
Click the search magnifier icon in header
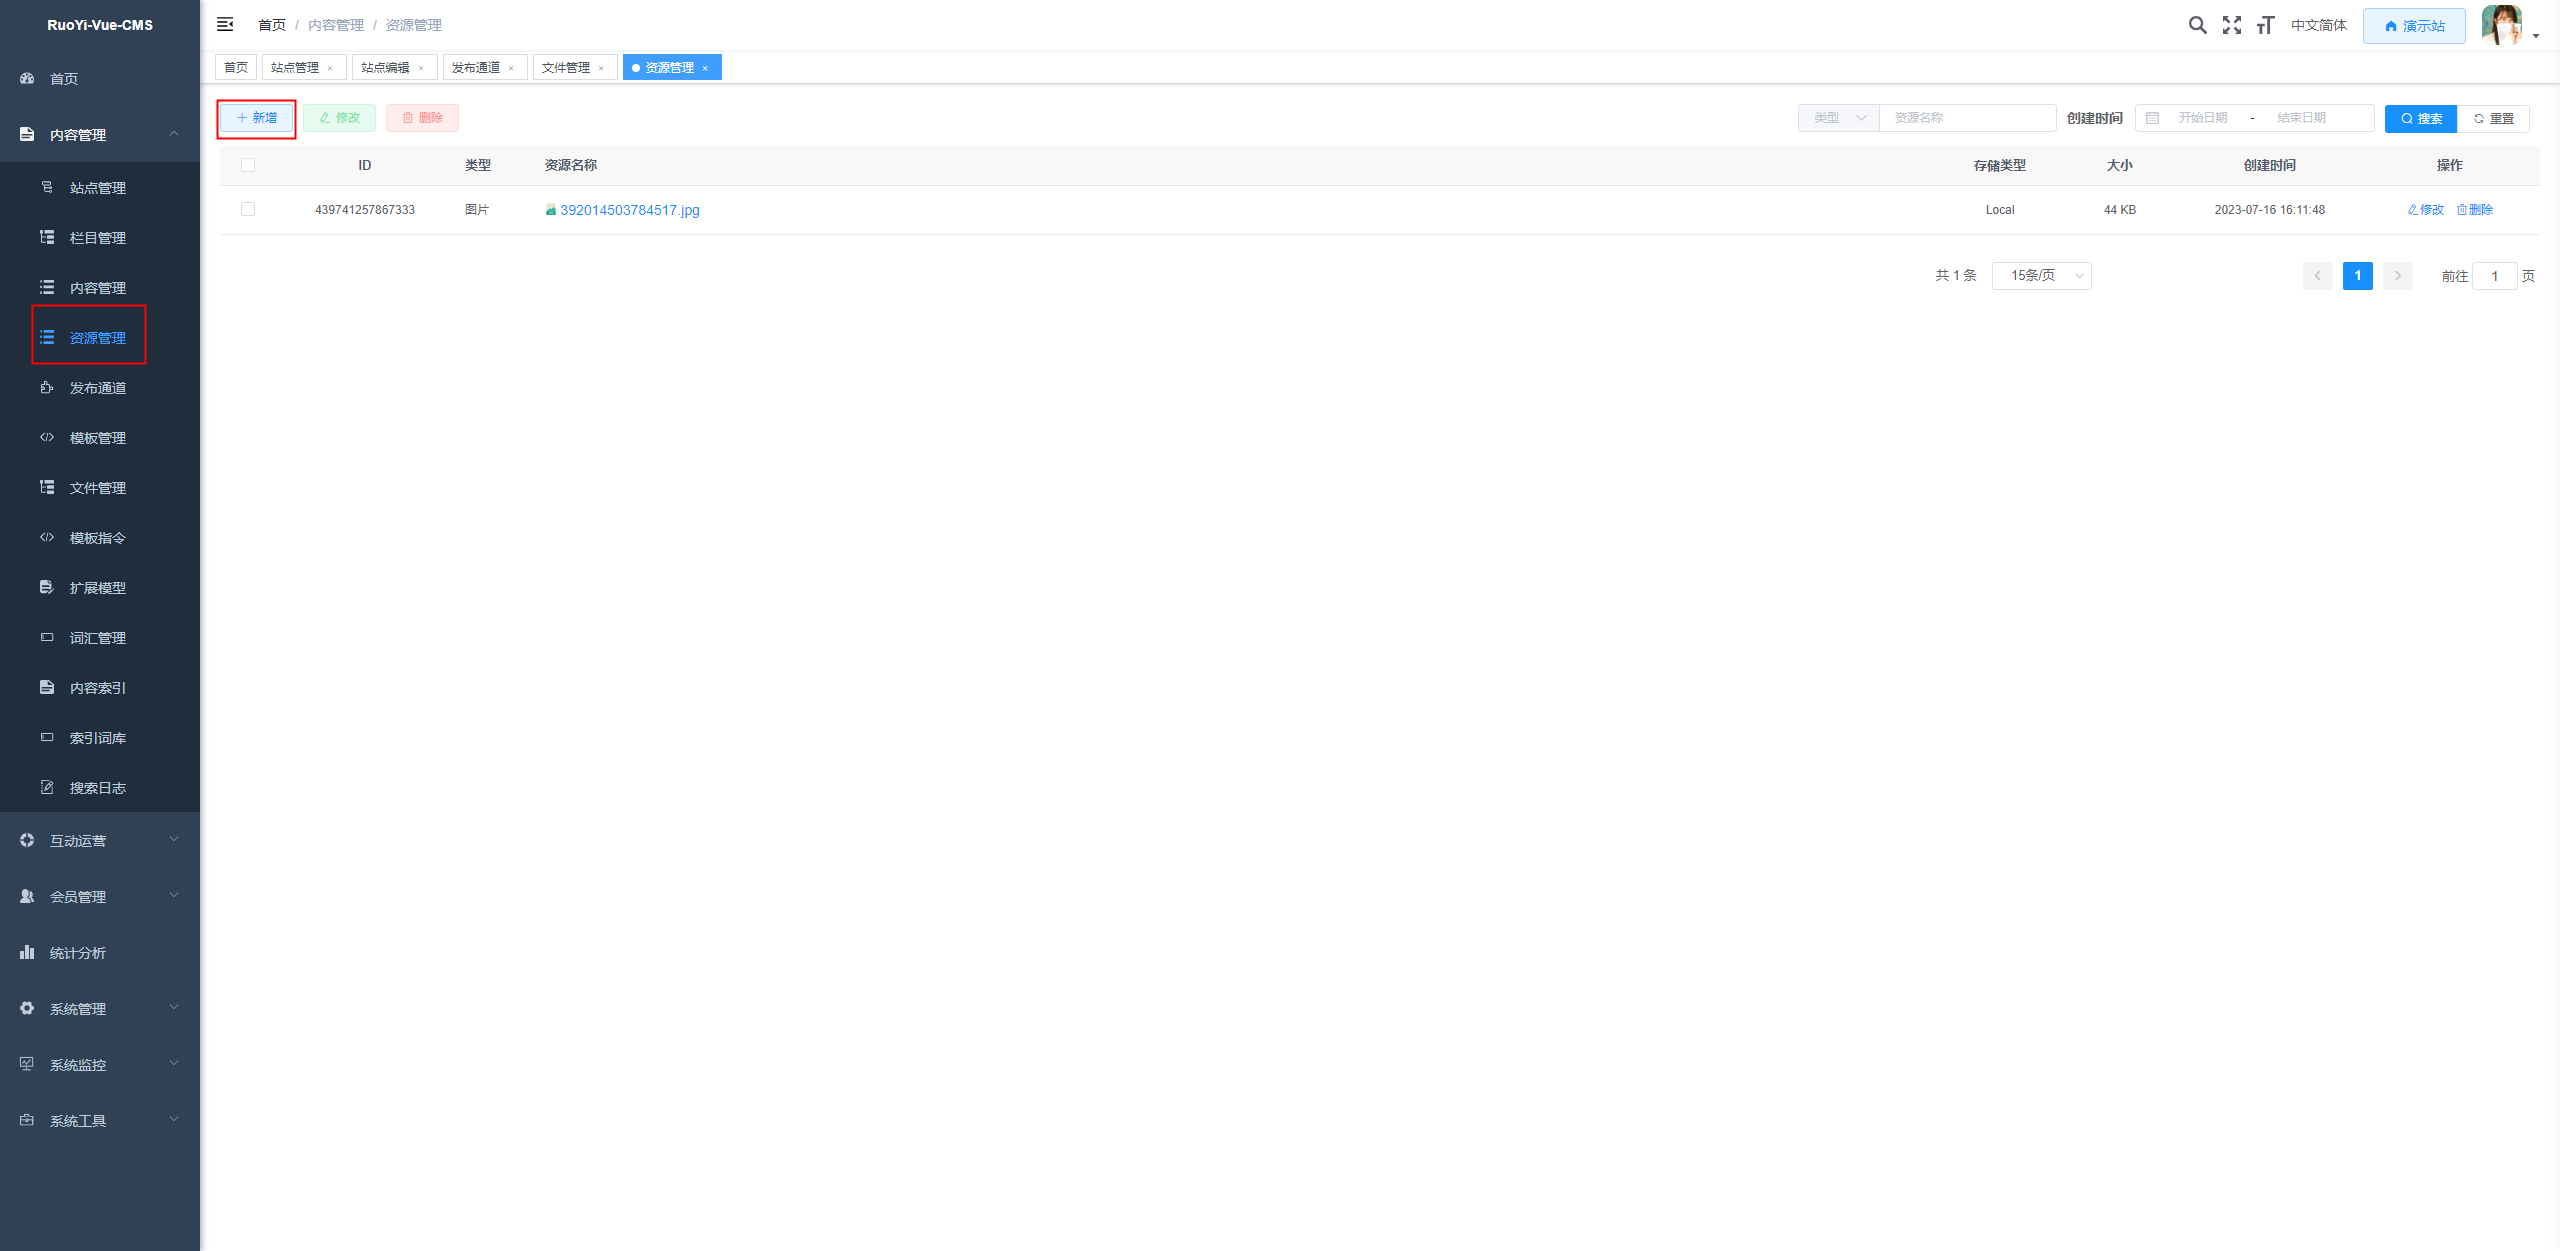coord(2197,25)
